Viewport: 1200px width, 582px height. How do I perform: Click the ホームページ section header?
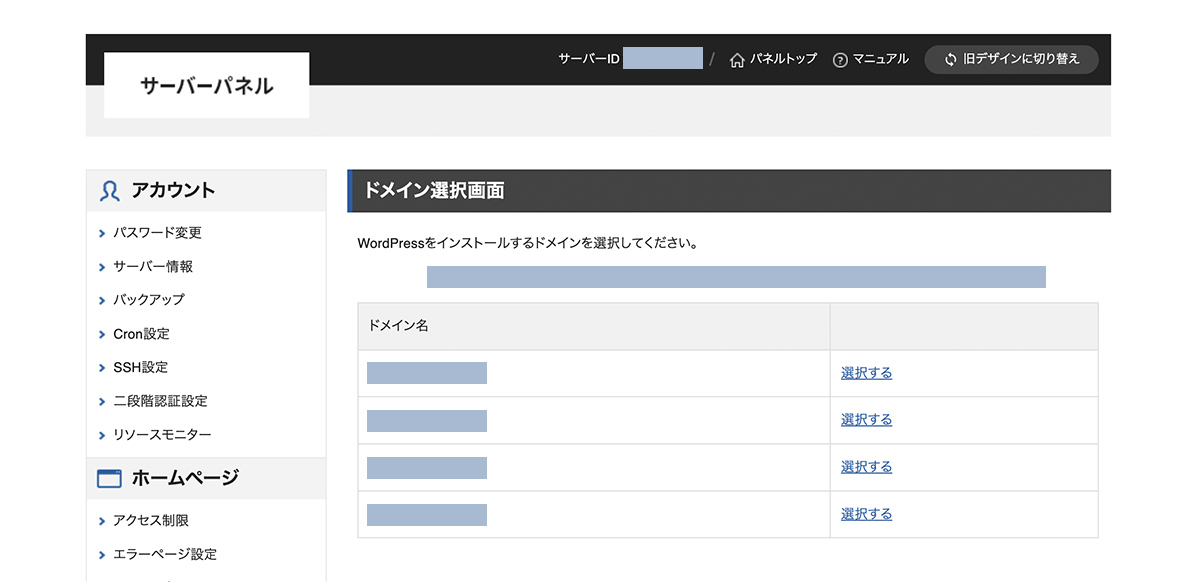tap(206, 478)
